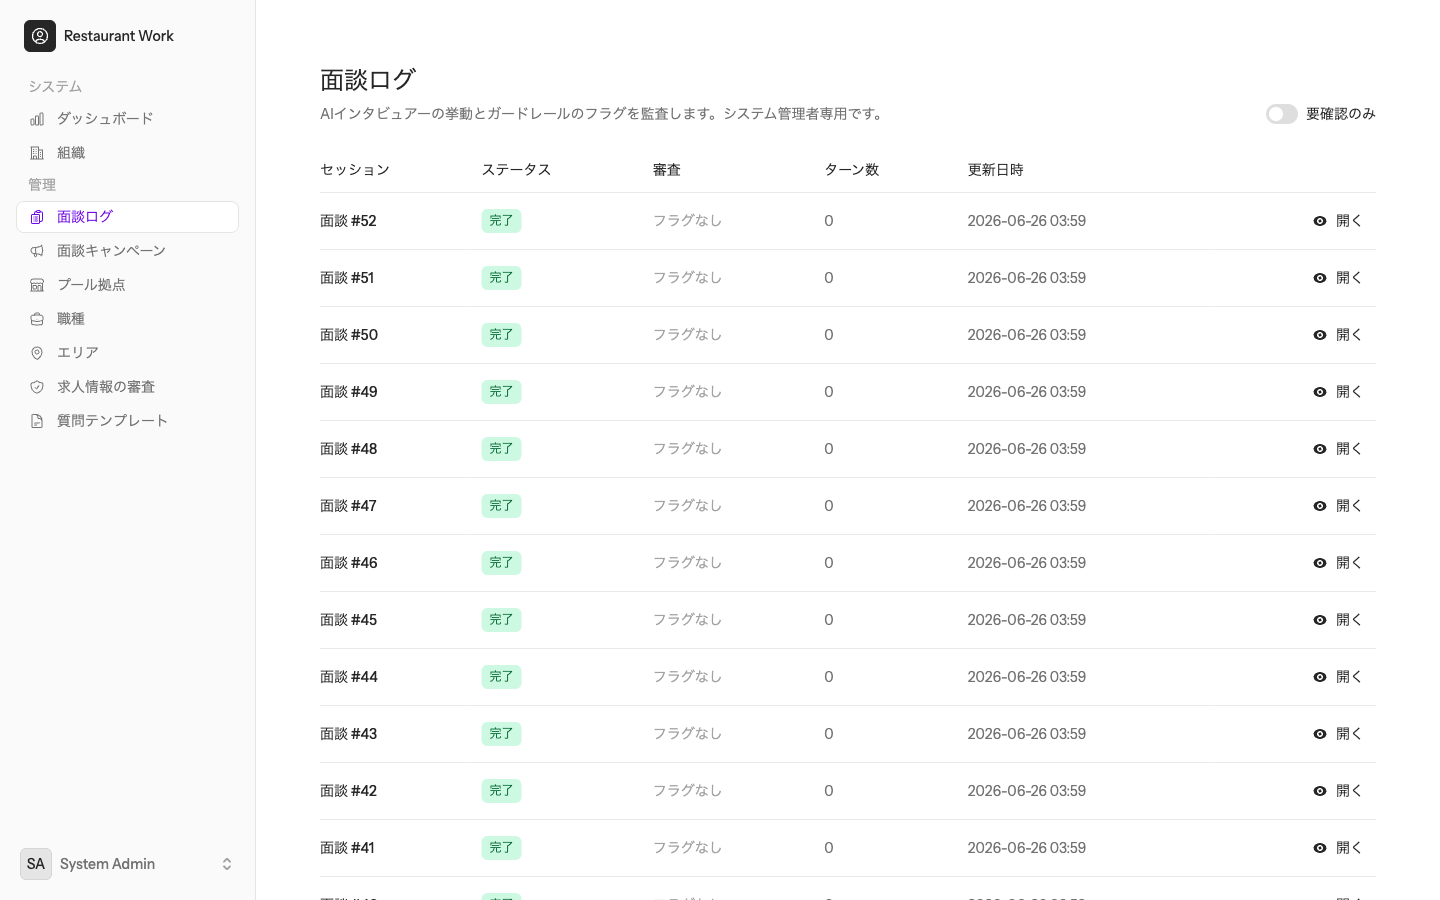Click フラグなし in 面談 #43 row

click(688, 734)
